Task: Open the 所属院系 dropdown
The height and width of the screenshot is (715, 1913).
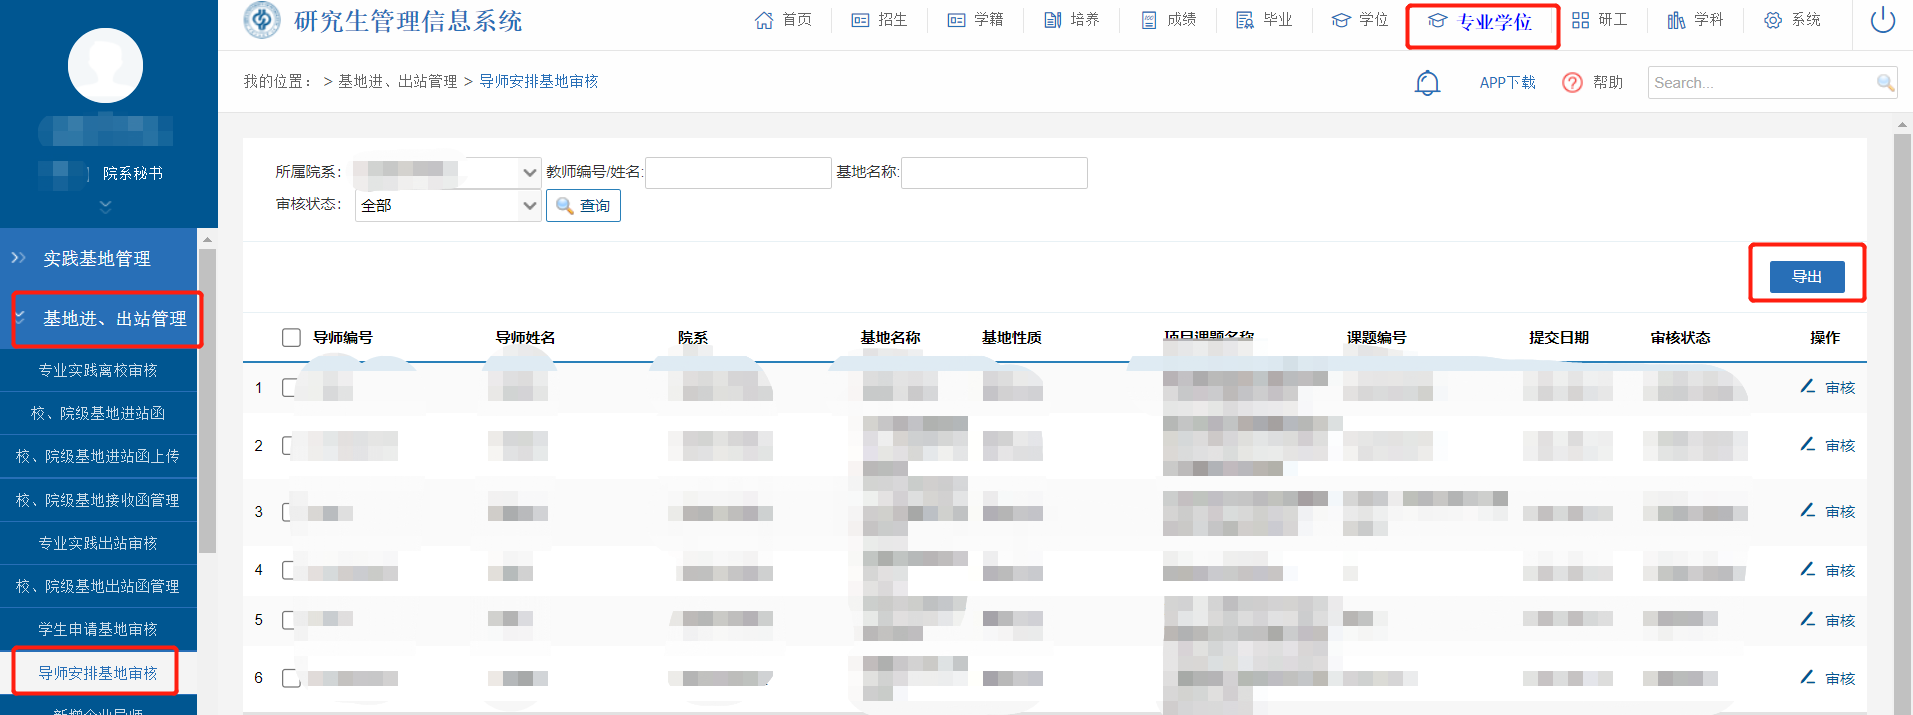Action: tap(447, 173)
